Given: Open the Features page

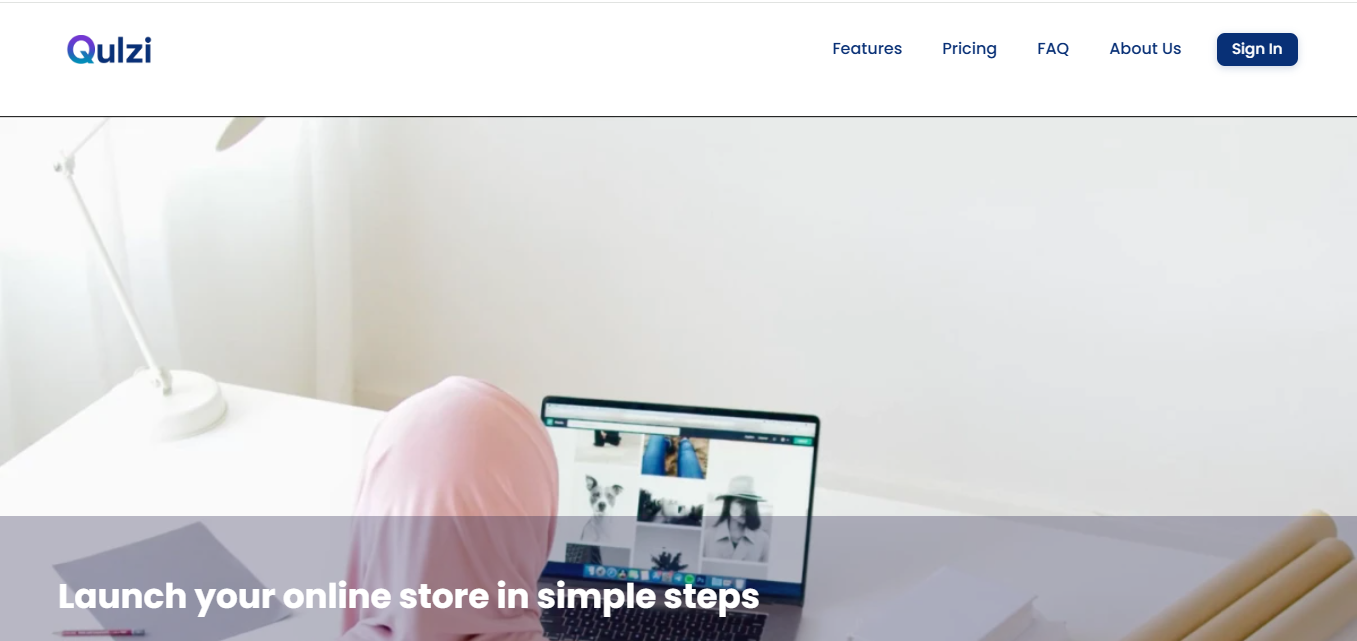Looking at the screenshot, I should pos(867,49).
